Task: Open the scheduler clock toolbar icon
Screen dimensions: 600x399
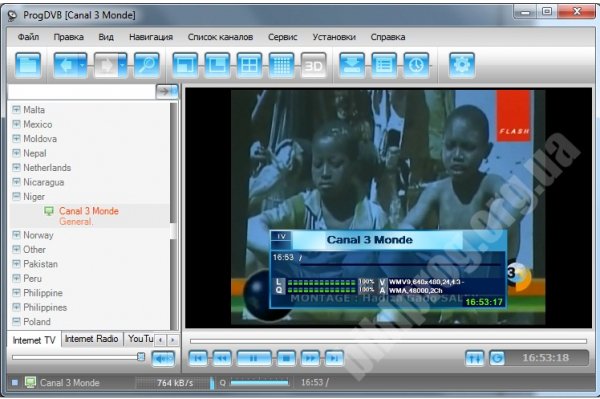Action: (416, 65)
